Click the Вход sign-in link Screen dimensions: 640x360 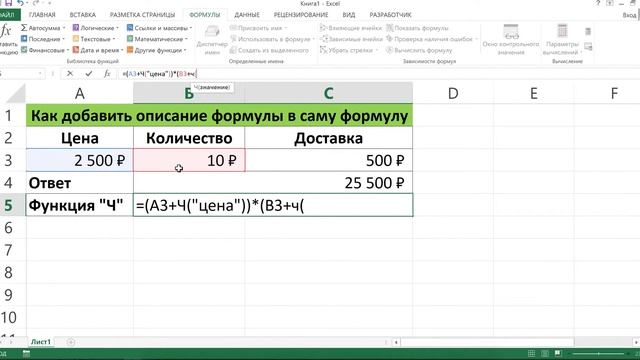(x=629, y=15)
